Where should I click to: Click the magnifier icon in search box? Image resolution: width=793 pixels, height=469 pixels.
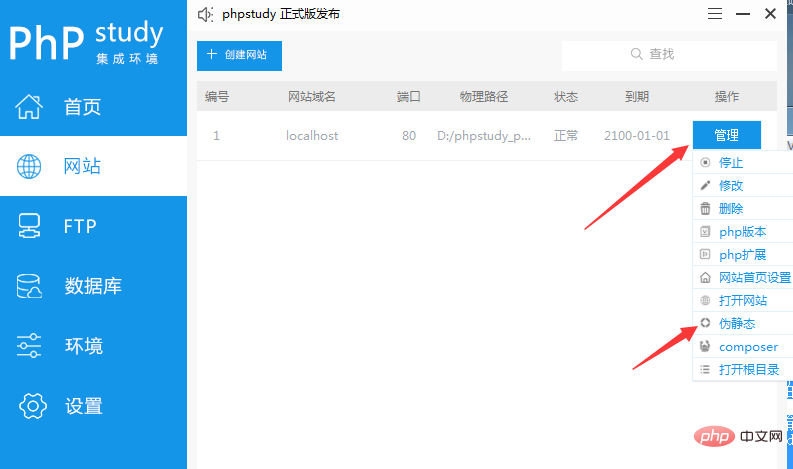click(x=636, y=54)
